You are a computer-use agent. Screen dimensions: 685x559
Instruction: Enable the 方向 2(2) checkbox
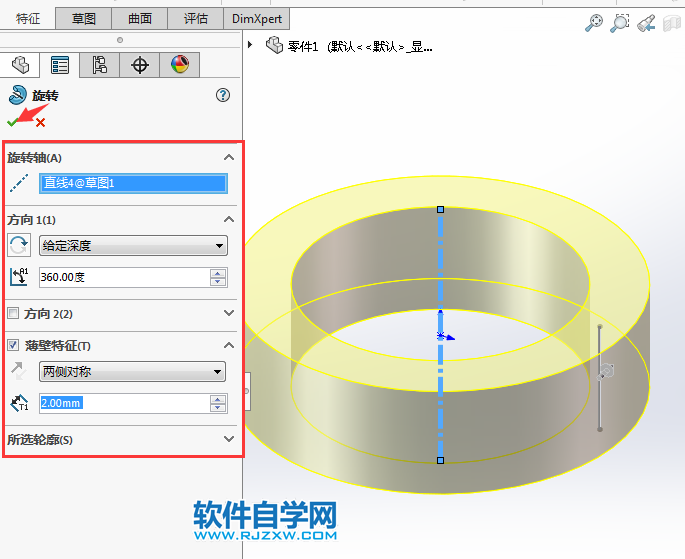pos(13,313)
